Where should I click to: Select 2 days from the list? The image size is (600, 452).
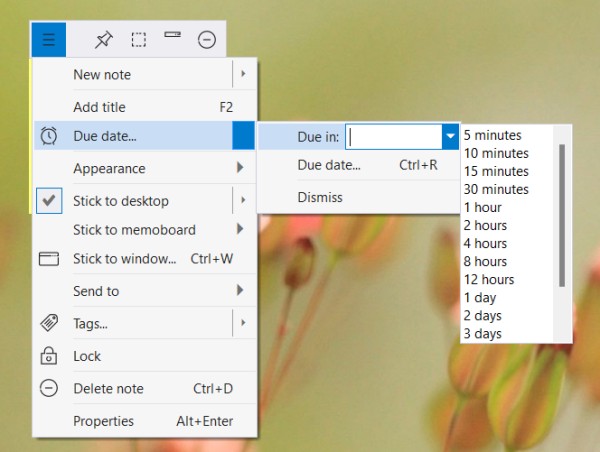[x=507, y=315]
